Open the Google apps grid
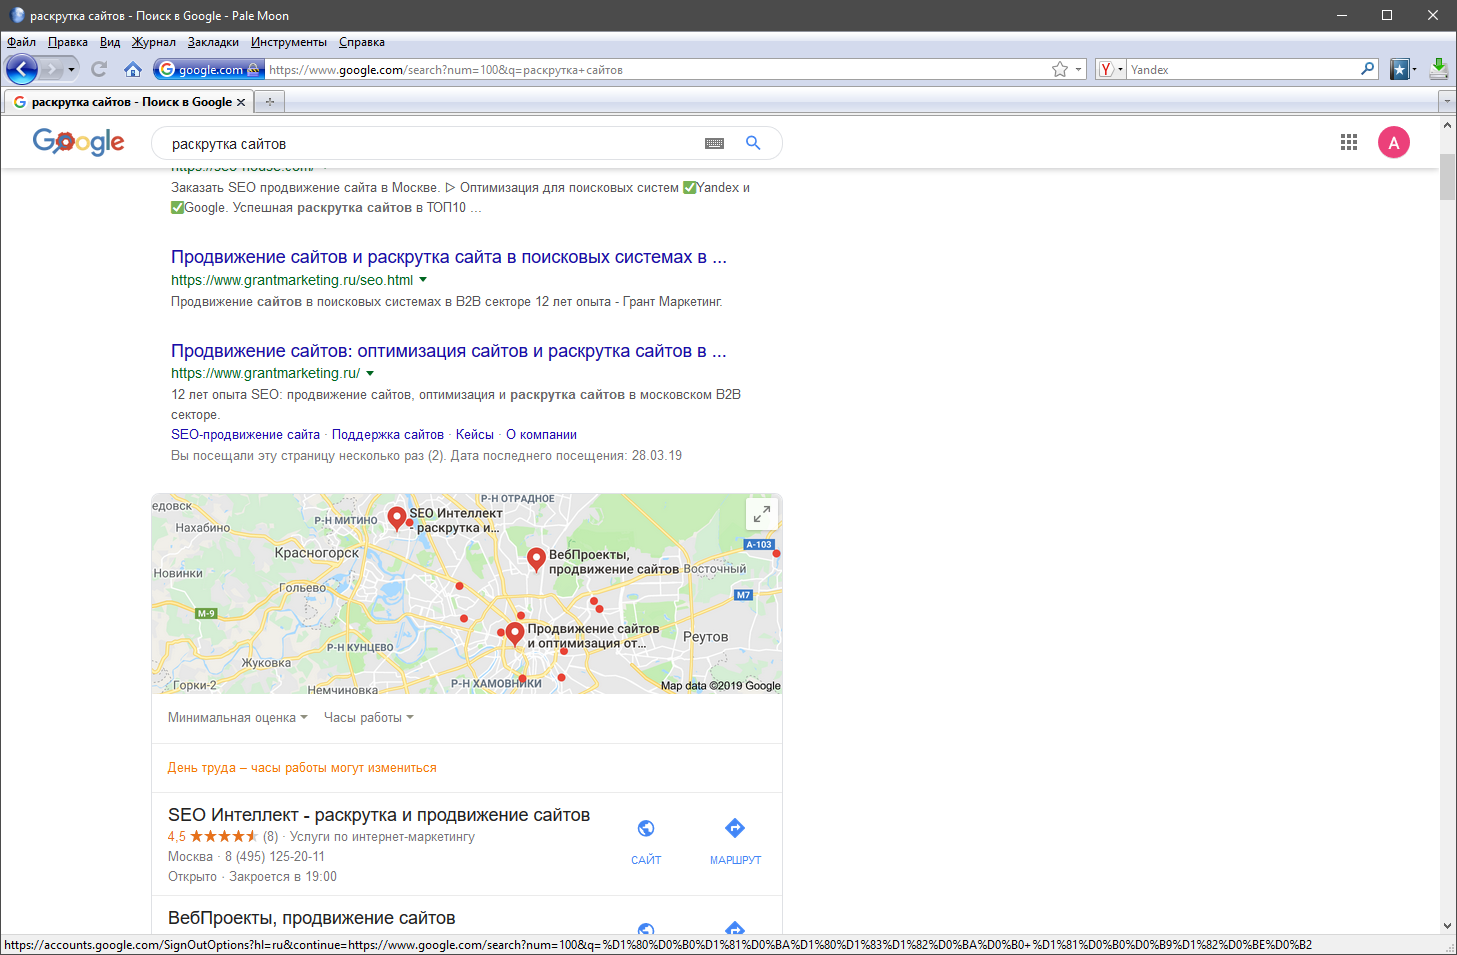Screen dimensions: 1457x955 click(x=1349, y=142)
